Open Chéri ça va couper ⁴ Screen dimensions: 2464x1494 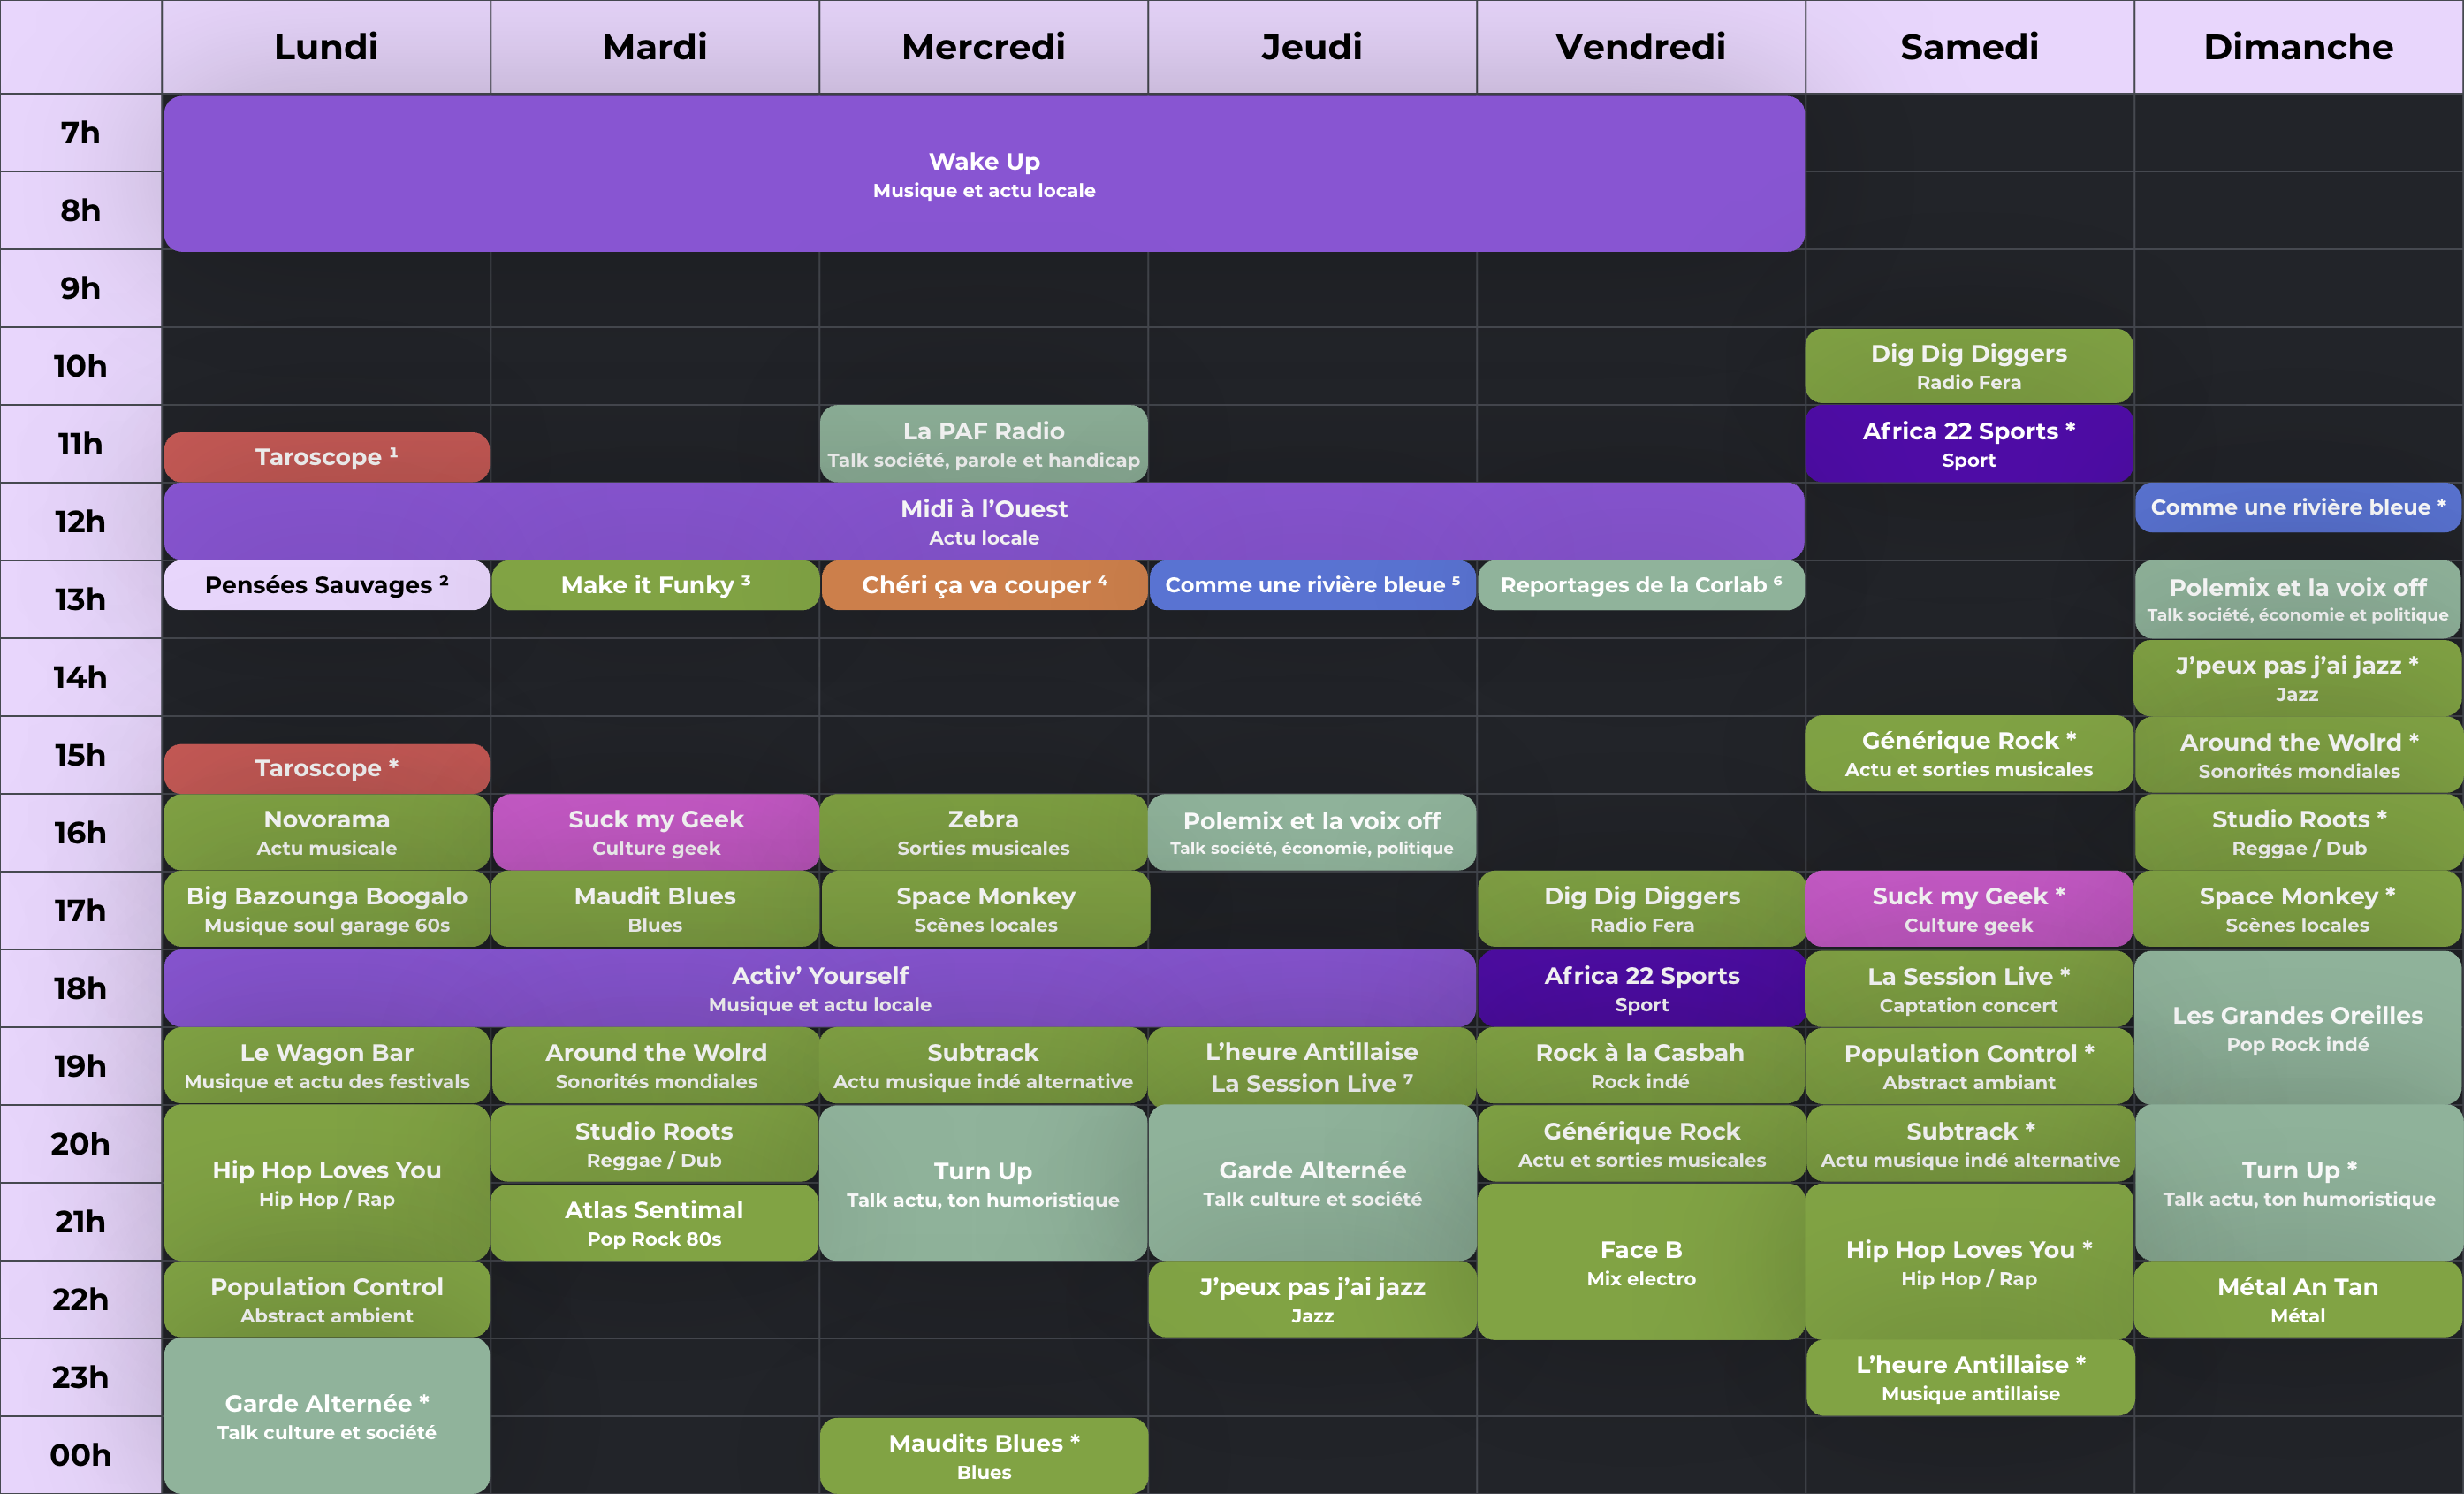984,585
